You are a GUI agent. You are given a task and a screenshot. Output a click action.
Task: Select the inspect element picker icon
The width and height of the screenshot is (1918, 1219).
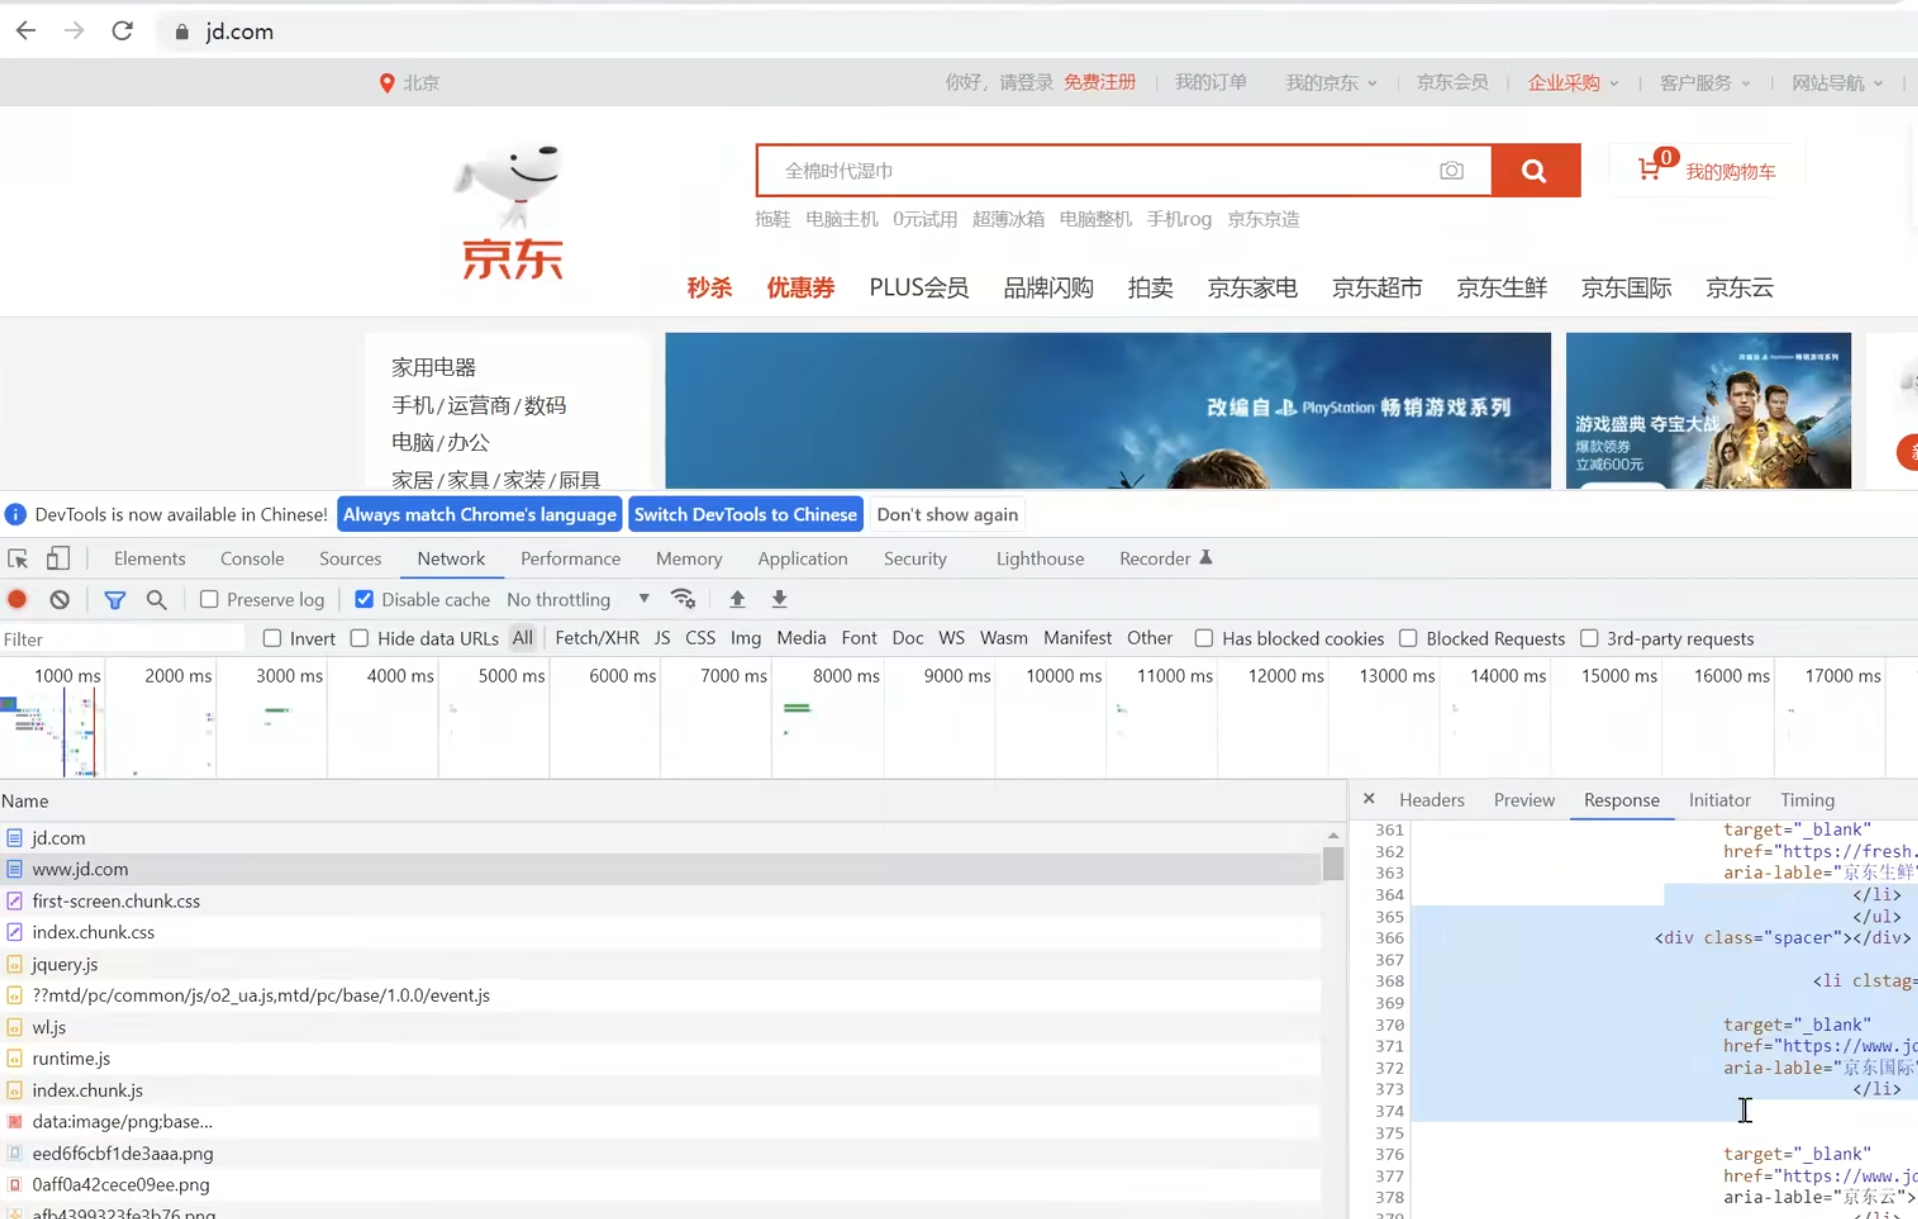(17, 558)
